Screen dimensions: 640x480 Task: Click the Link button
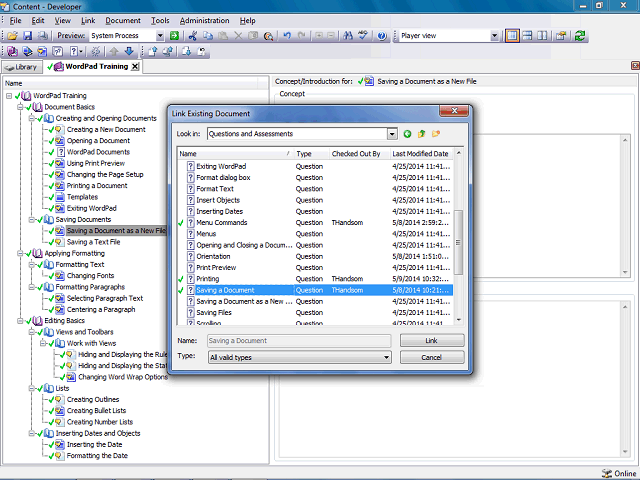coord(432,340)
